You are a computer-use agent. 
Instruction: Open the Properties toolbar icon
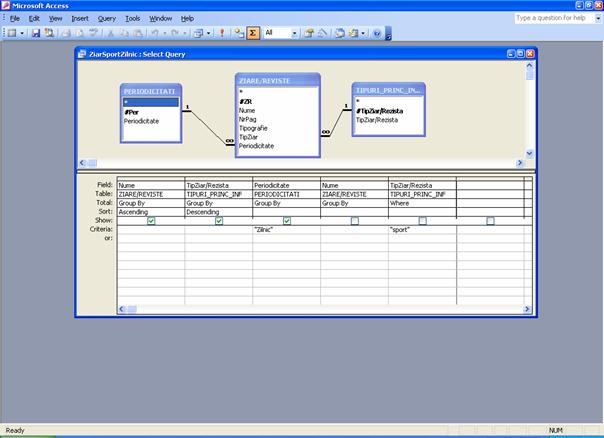point(309,33)
